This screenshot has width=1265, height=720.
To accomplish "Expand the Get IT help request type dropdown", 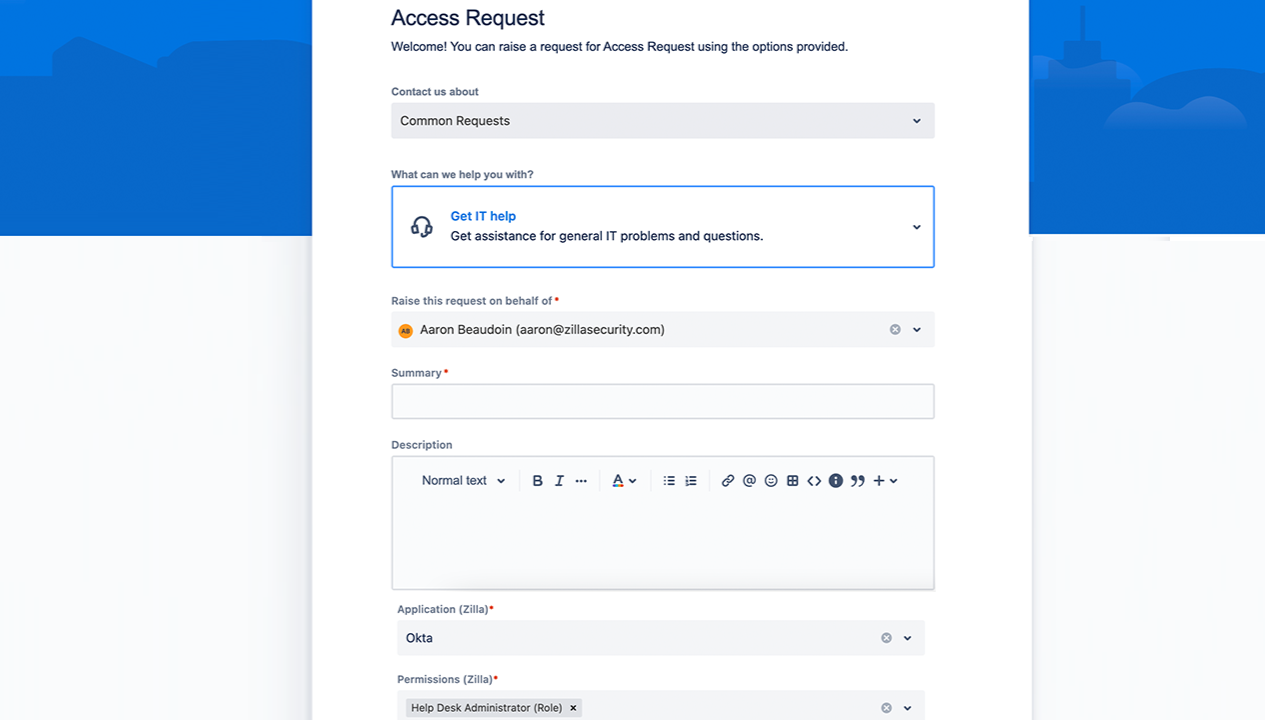I will [x=916, y=226].
